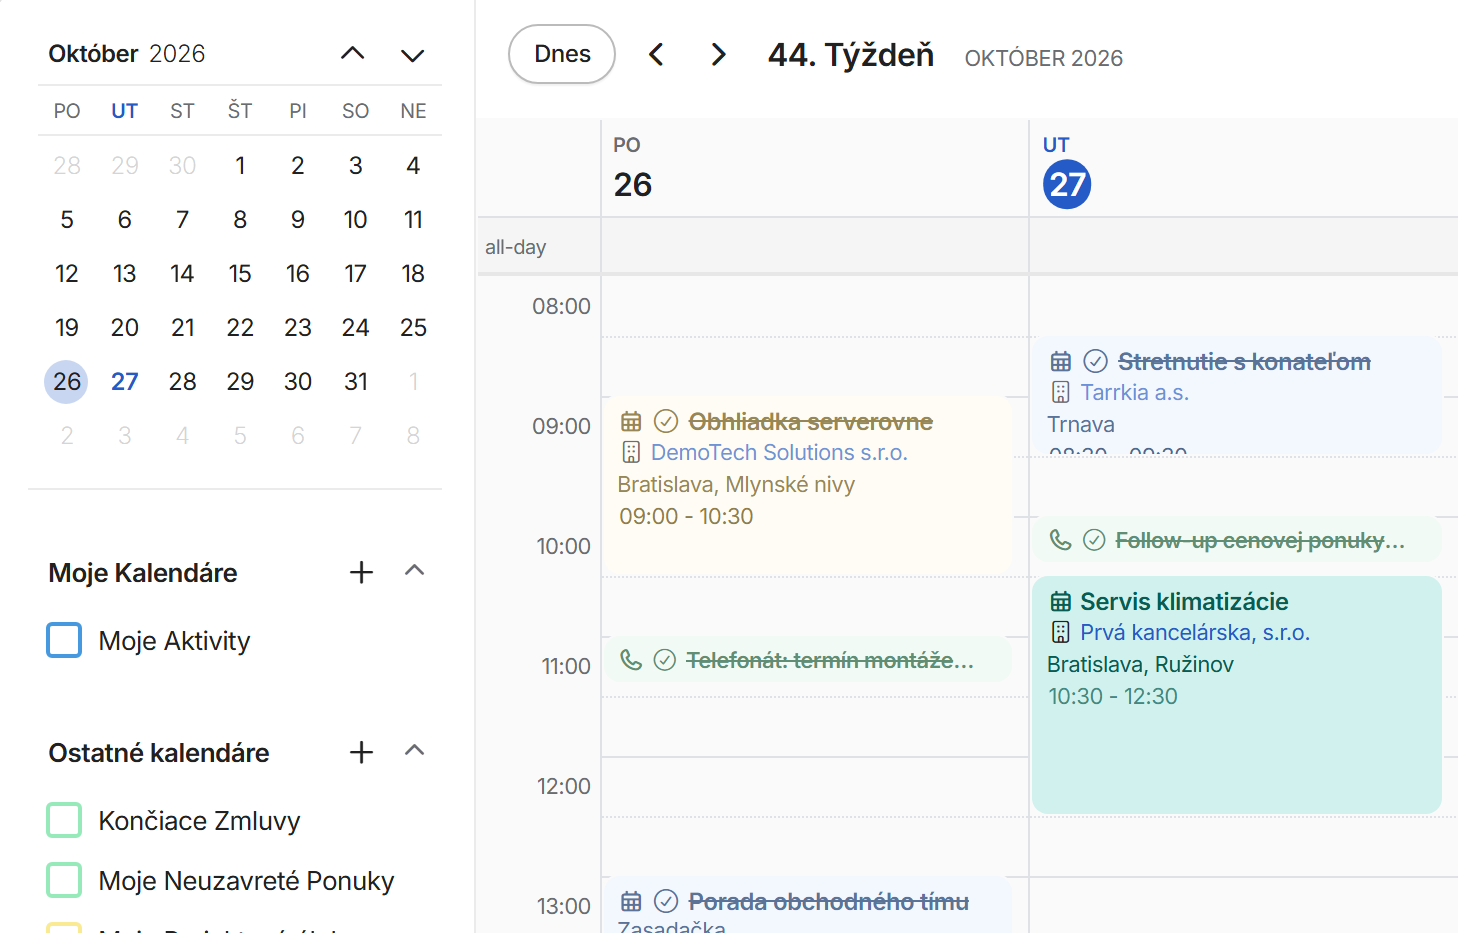The image size is (1458, 933).
Task: Click the completed checkmark on Telefonát: termín montáže
Action: point(665,660)
